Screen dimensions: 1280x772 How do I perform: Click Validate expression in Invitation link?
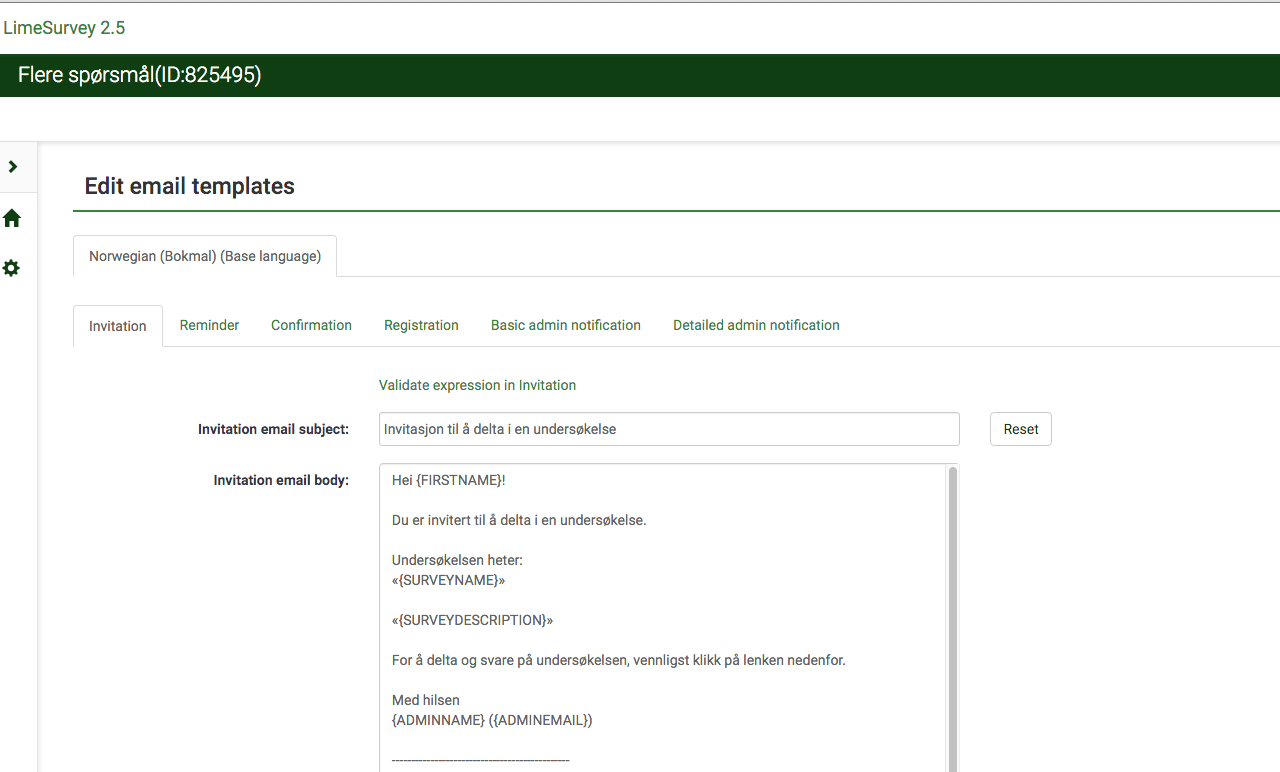click(x=477, y=385)
